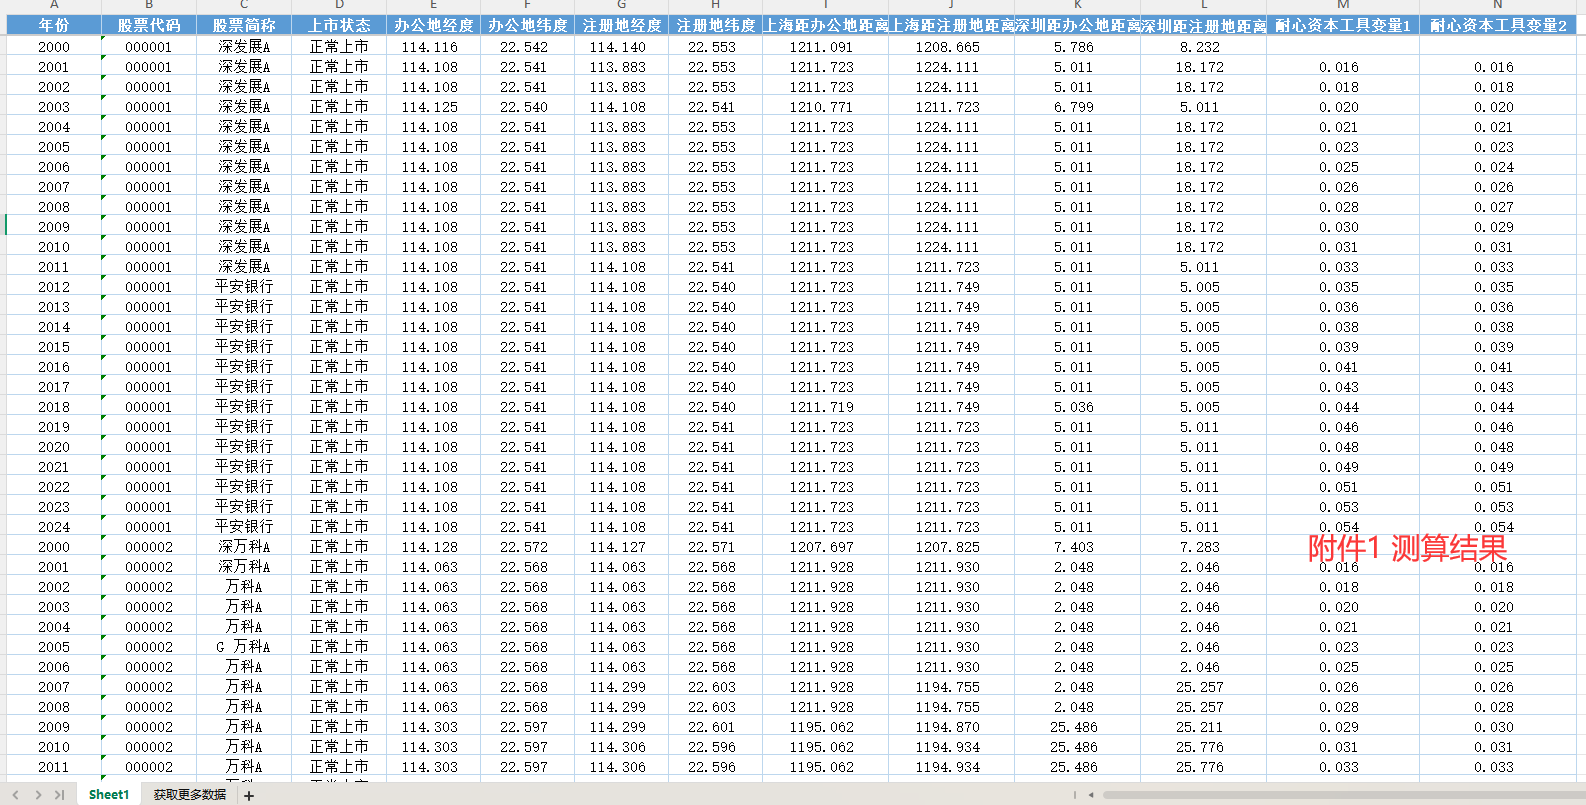Select the 股票简称 header cell
This screenshot has width=1586, height=805.
(244, 25)
